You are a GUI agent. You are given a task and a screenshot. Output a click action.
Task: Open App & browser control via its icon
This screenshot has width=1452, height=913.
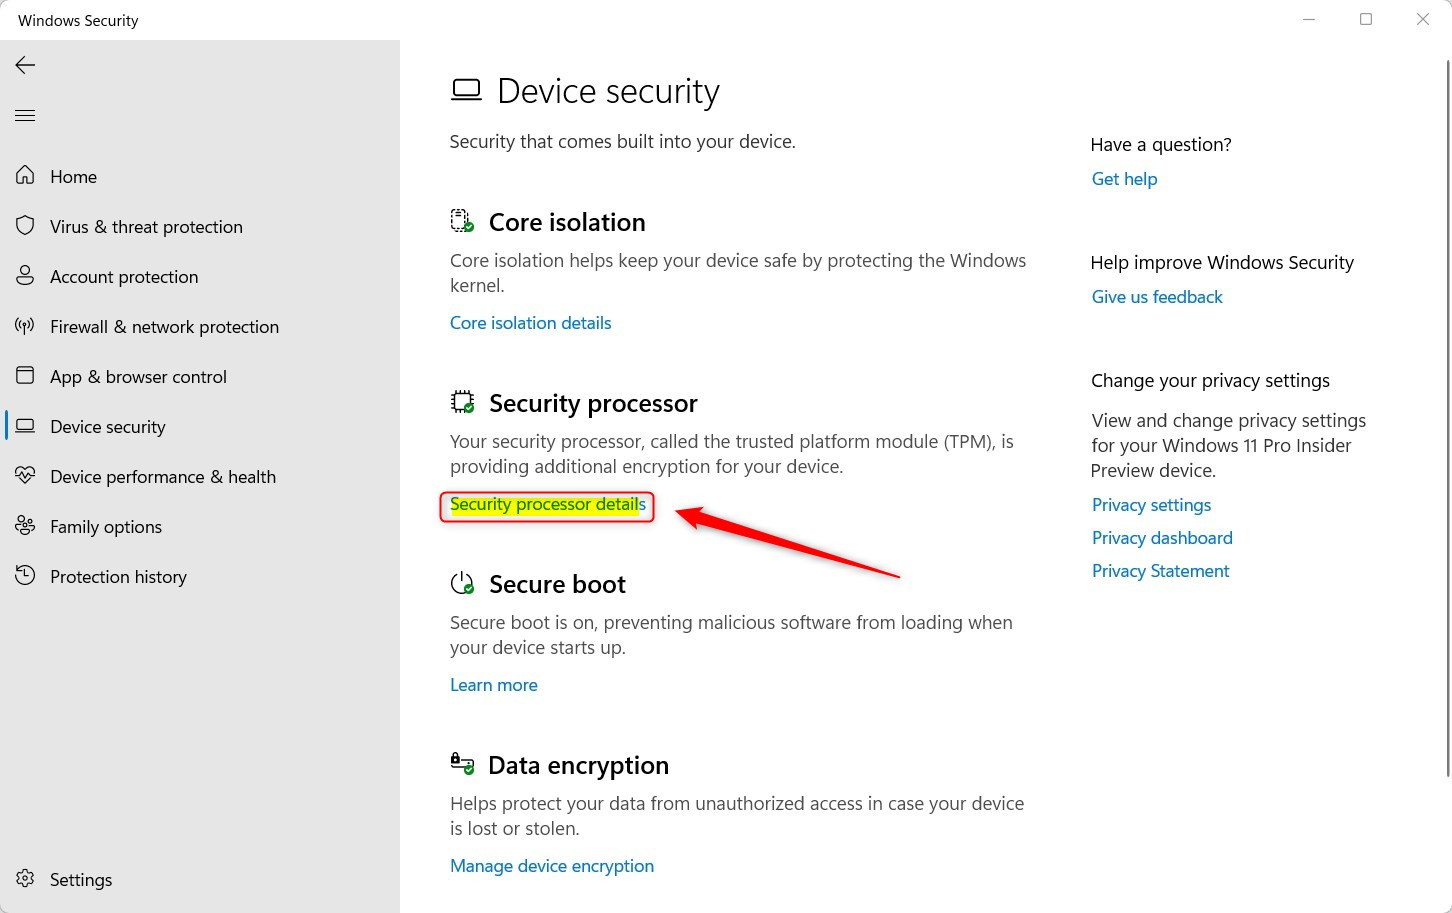pos(25,376)
